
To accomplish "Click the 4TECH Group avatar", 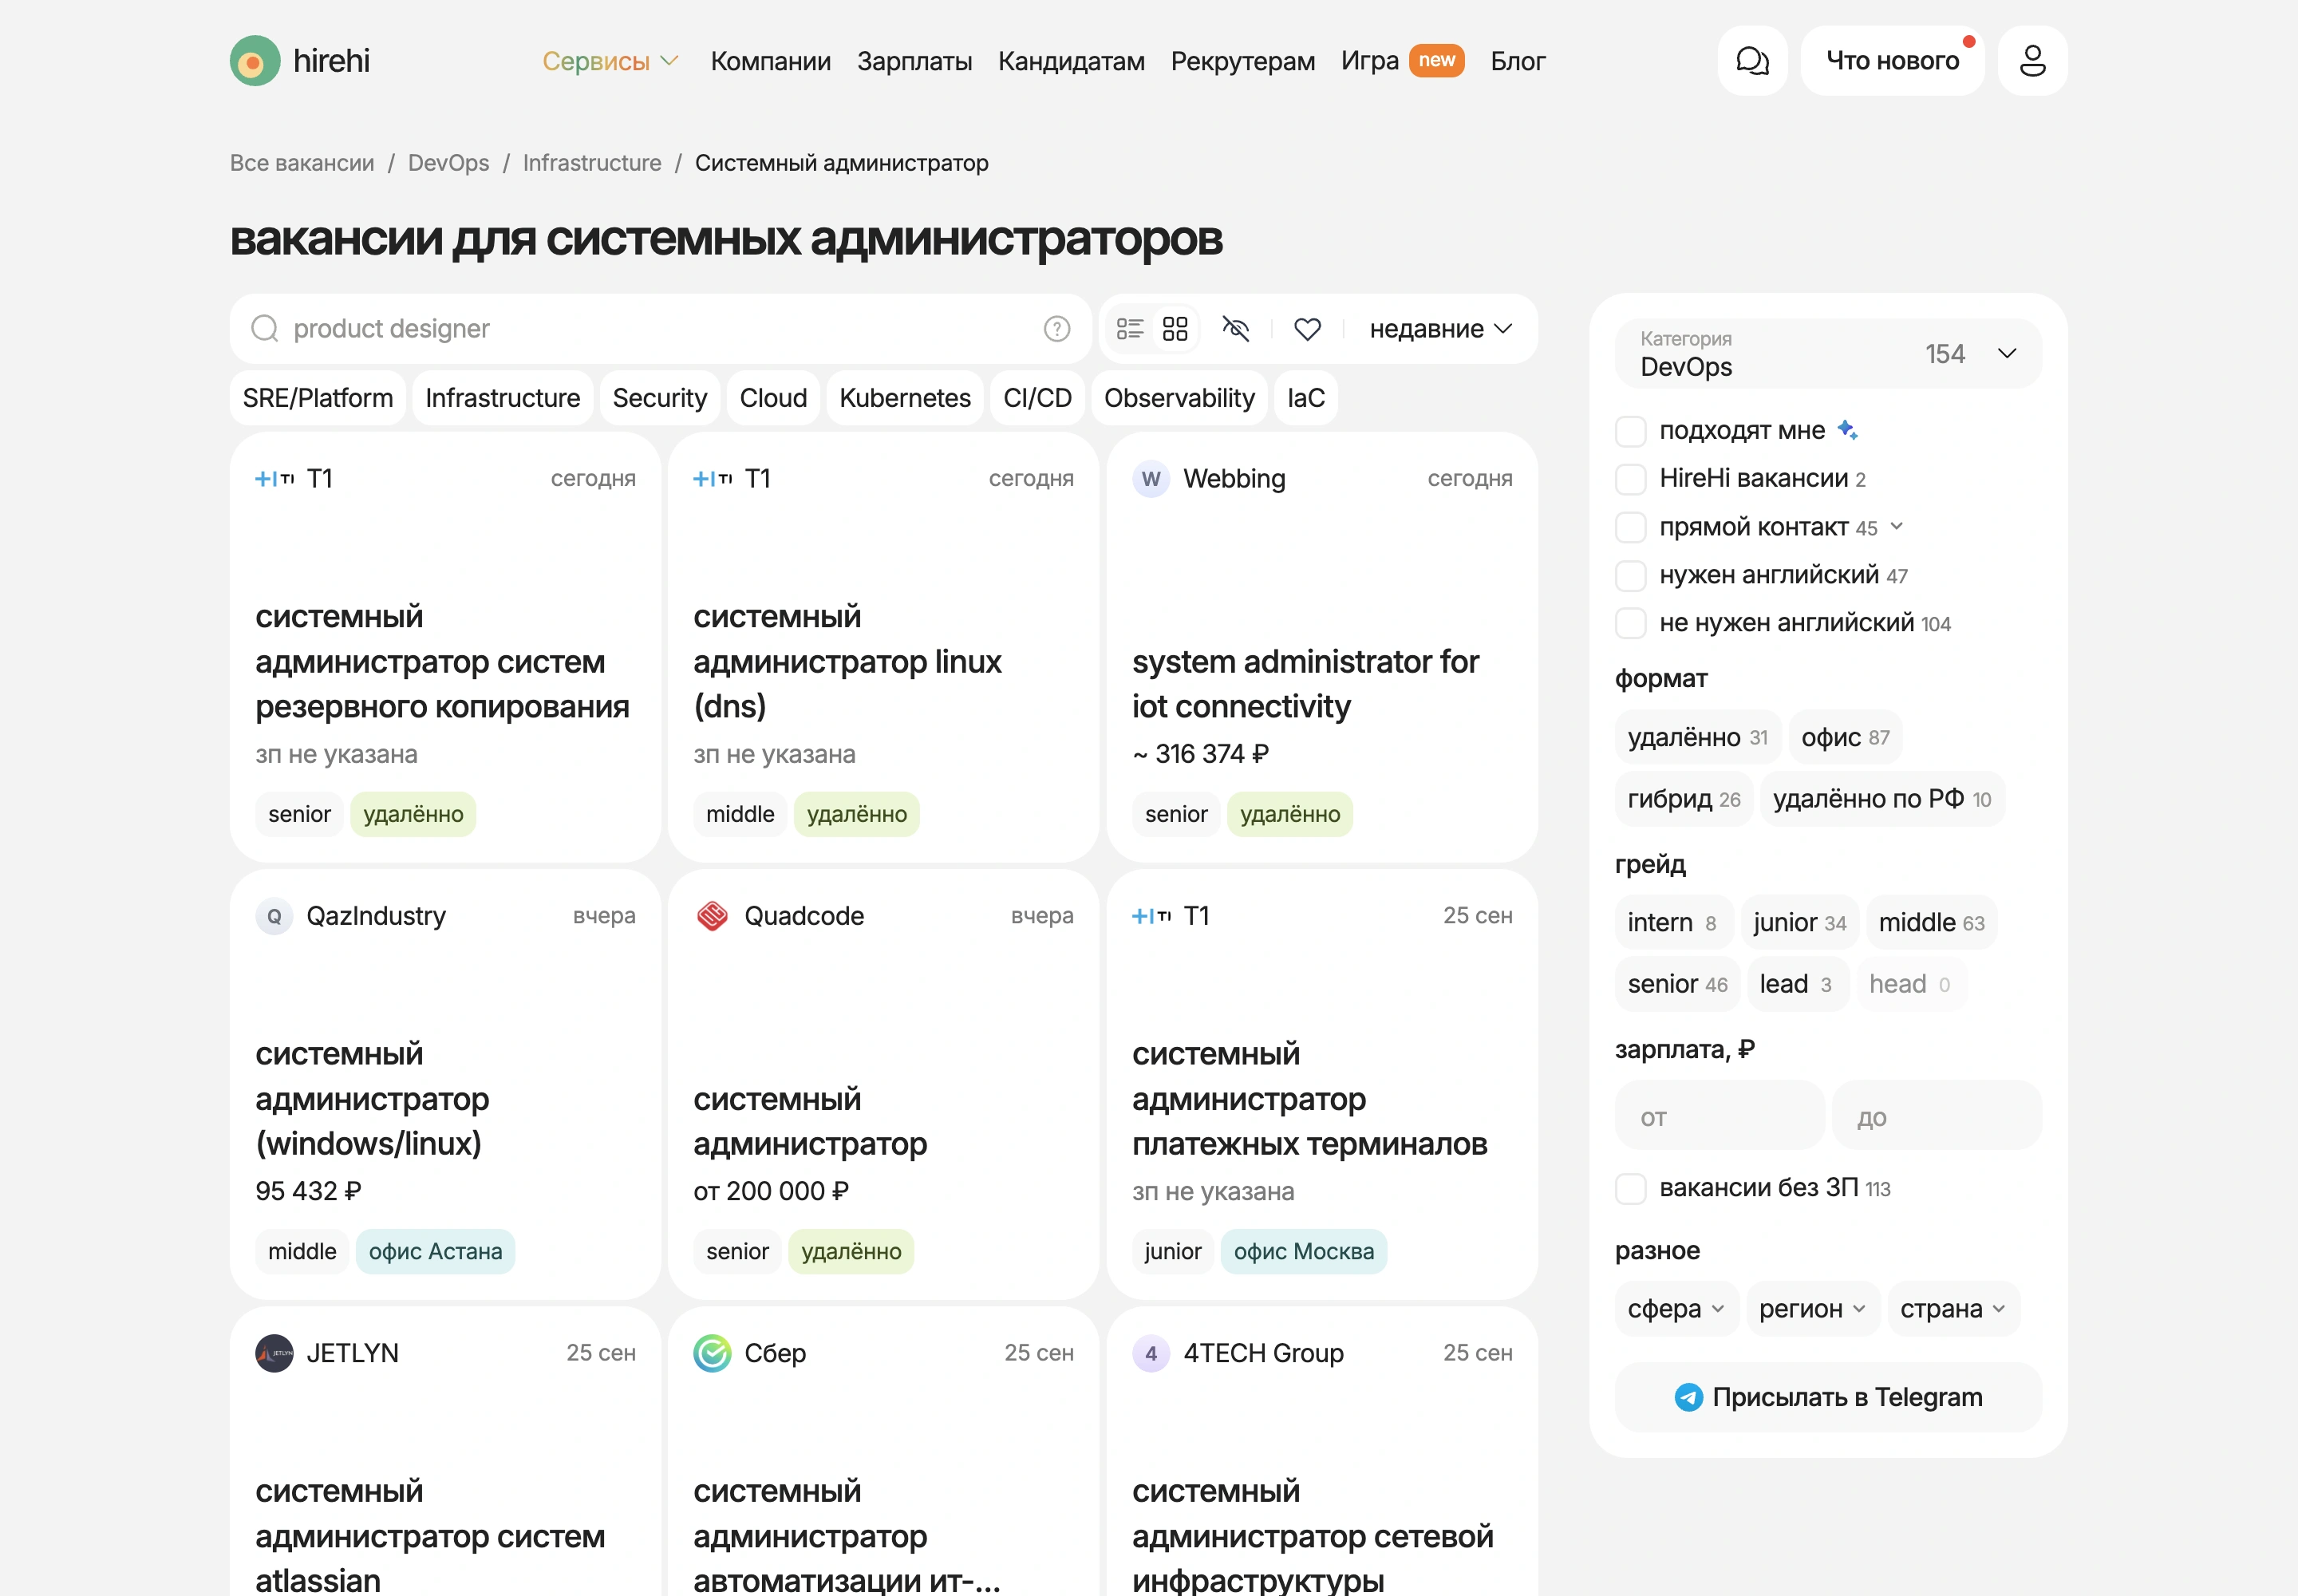I will pos(1151,1353).
